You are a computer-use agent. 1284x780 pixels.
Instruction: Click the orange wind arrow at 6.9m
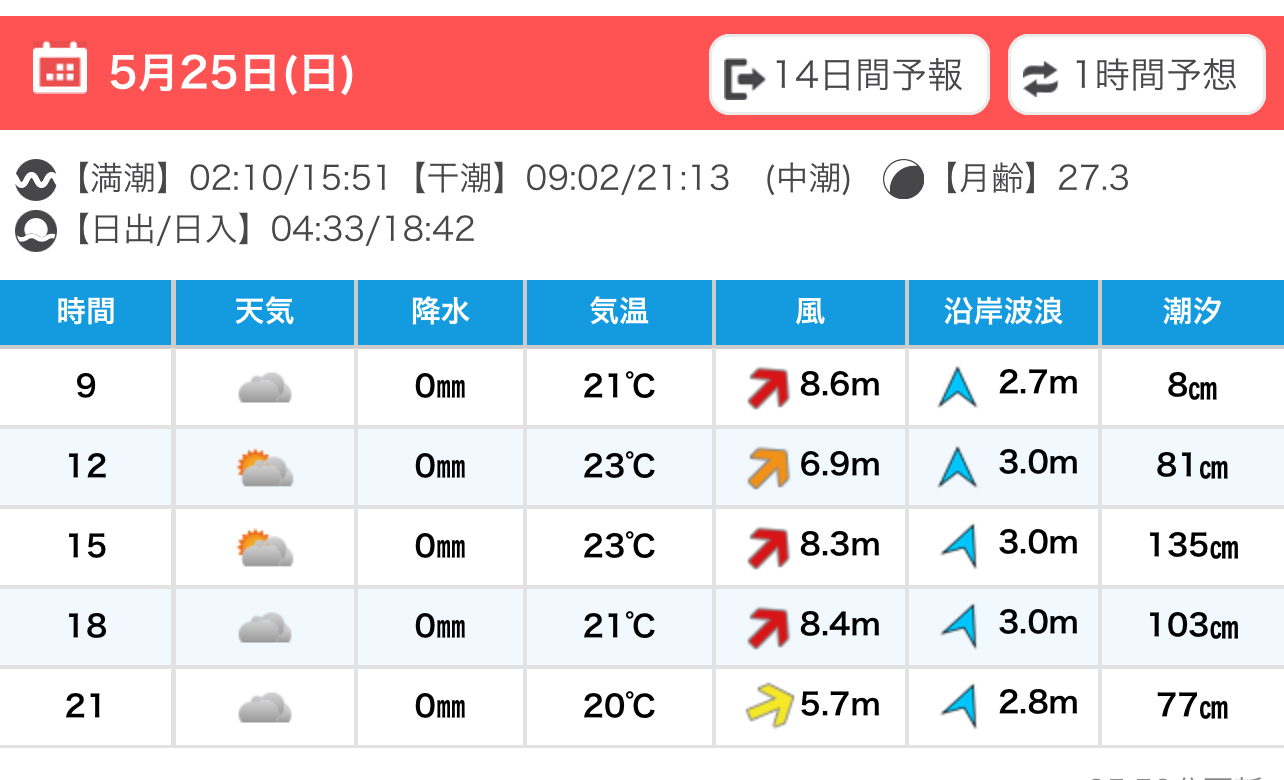pos(769,467)
